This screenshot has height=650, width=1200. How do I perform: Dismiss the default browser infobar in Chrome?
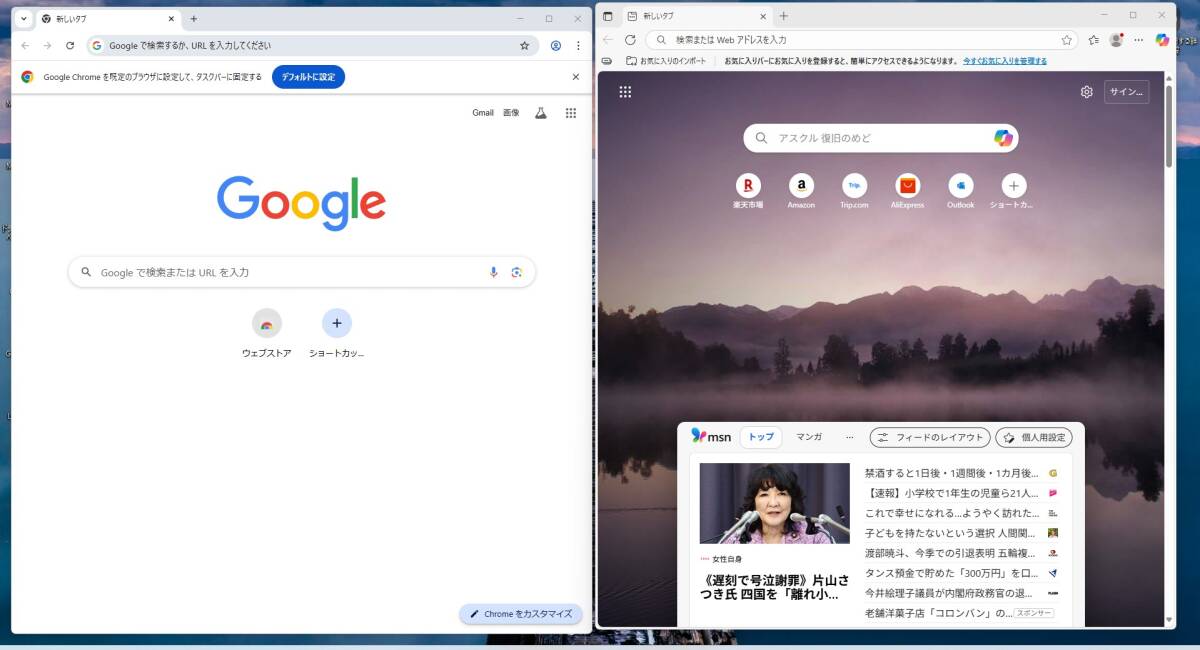coord(576,77)
